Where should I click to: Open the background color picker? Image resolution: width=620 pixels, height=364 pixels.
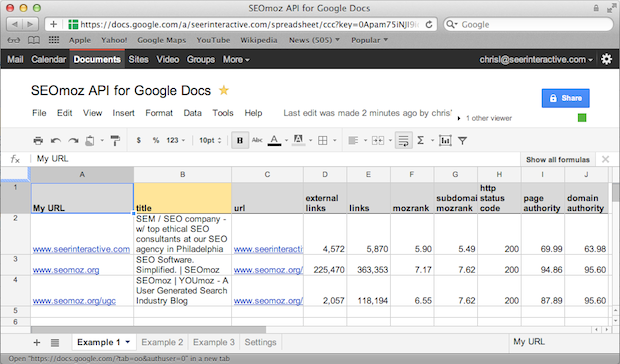coord(298,140)
